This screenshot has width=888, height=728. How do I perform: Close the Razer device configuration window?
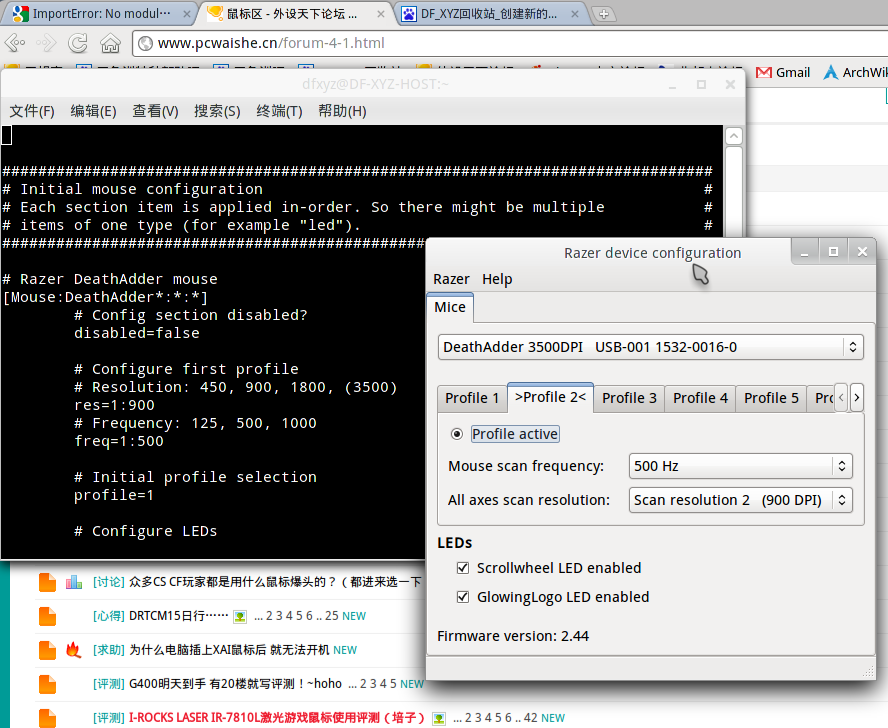862,252
